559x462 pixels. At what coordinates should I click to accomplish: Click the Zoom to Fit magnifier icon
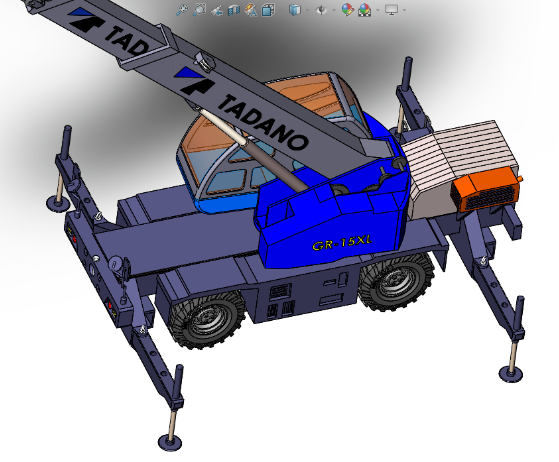[x=182, y=10]
